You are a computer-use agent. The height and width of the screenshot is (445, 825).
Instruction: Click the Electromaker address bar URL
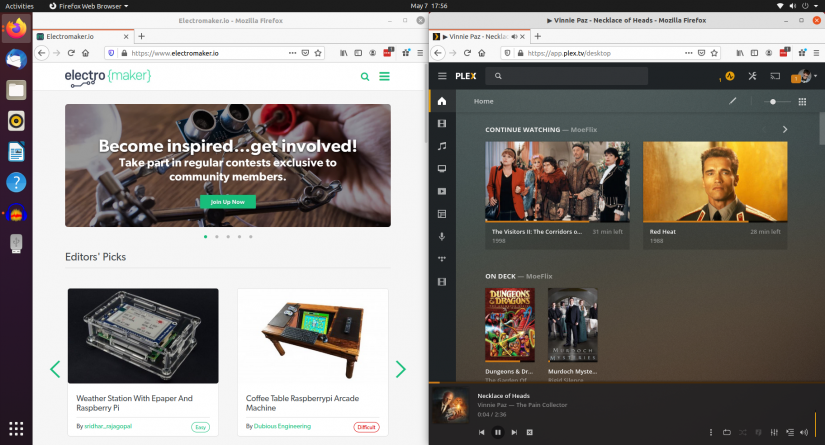point(175,53)
